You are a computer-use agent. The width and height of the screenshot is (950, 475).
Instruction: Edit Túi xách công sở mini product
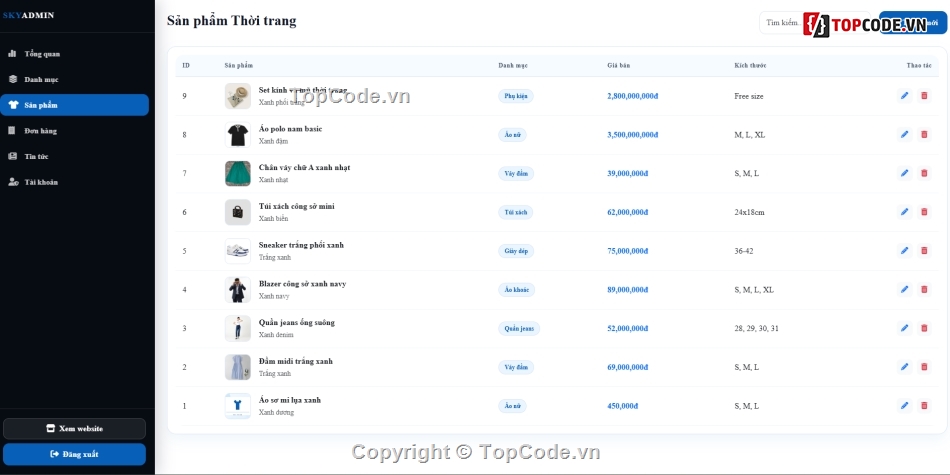coord(904,212)
